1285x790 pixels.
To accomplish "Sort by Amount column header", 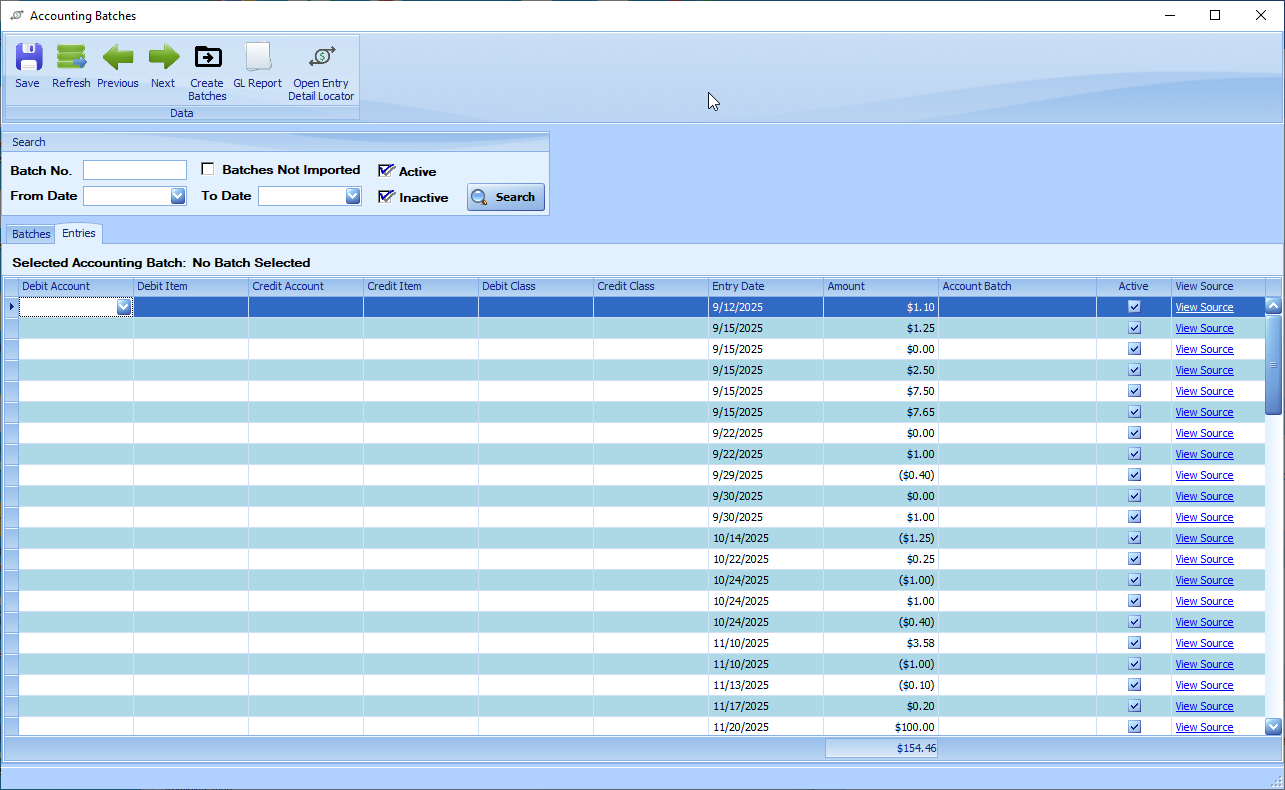I will (881, 286).
